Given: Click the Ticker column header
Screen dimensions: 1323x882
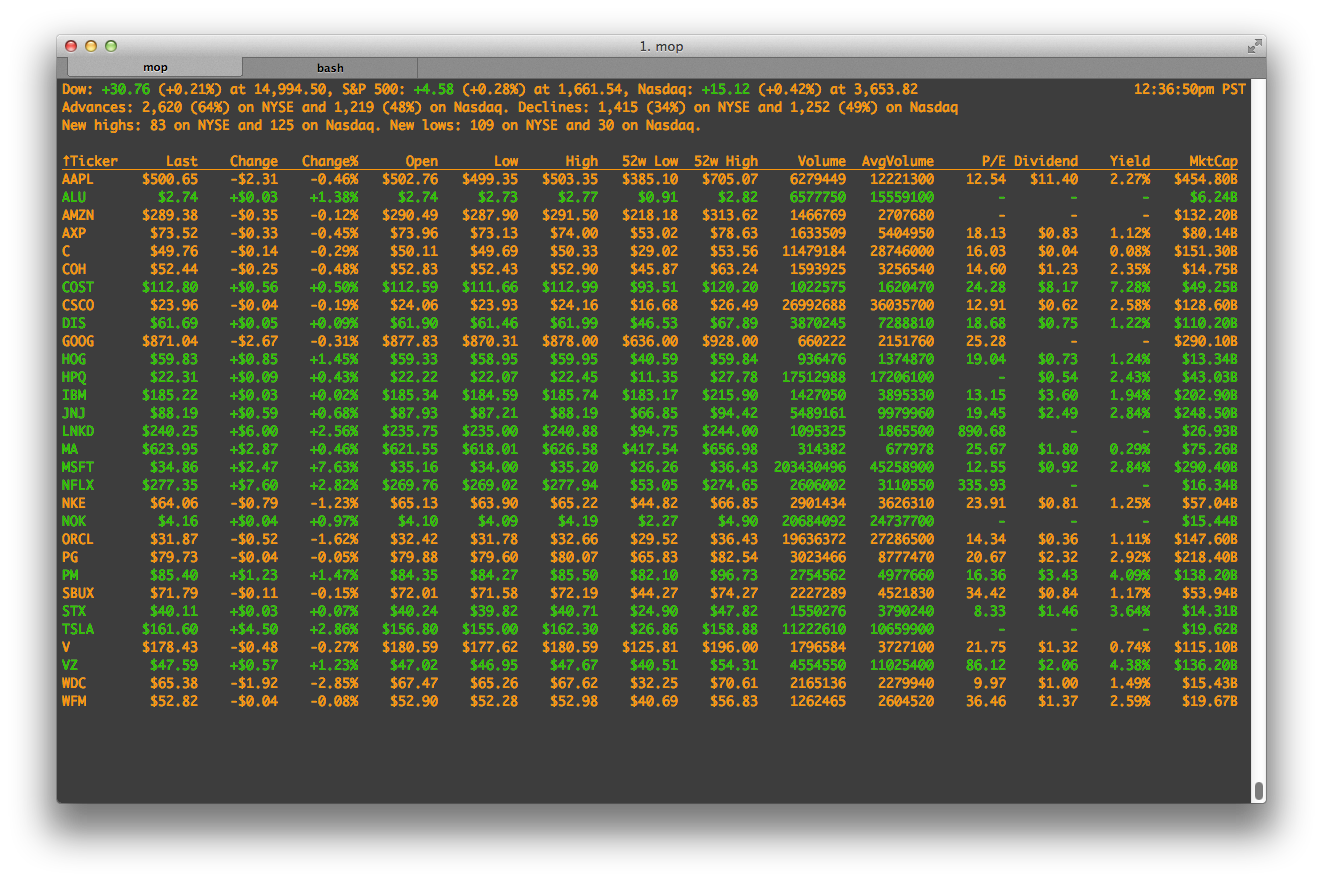Looking at the screenshot, I should click(x=90, y=161).
